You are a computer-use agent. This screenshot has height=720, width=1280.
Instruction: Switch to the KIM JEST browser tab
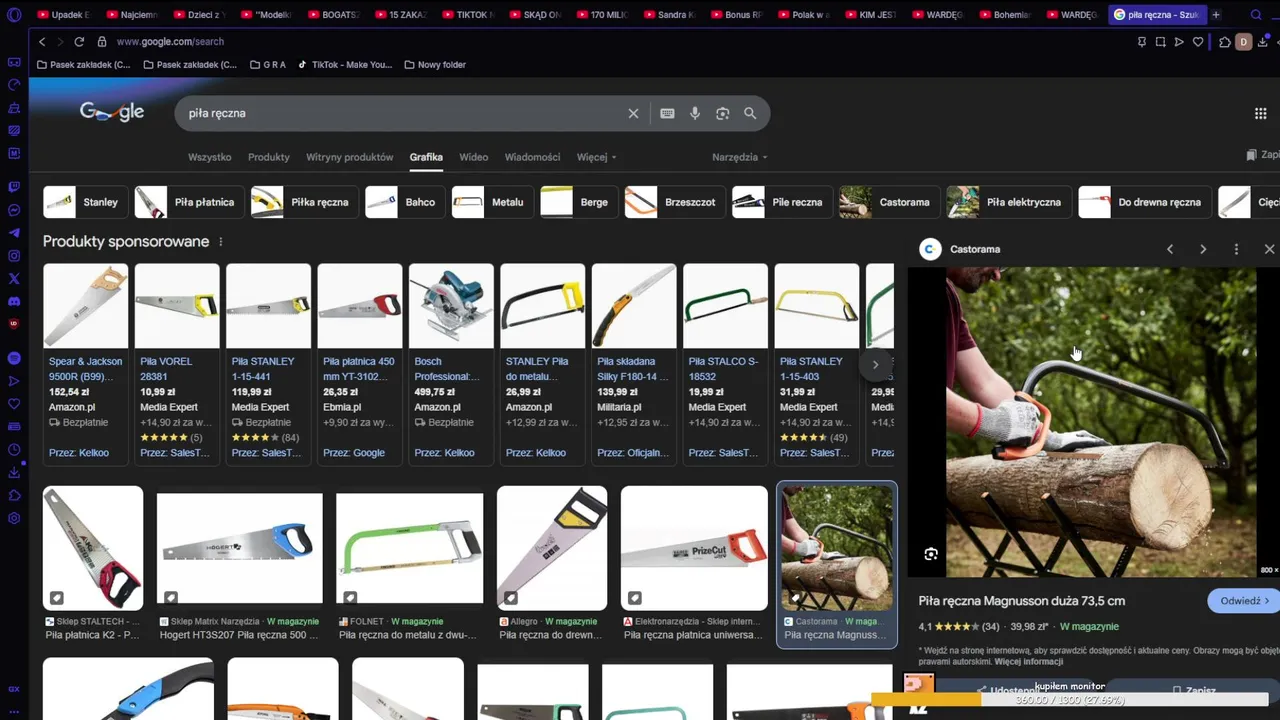coord(871,15)
